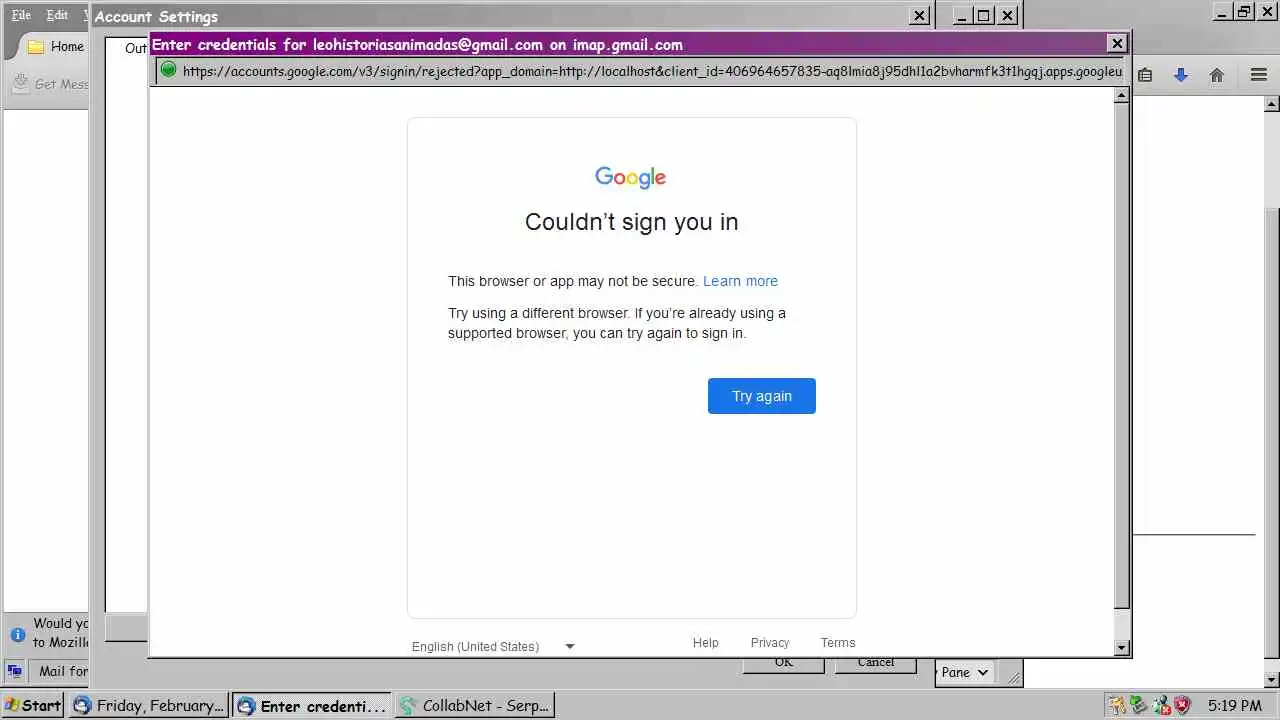Click the keys icon in system tray
This screenshot has width=1280, height=720.
pyautogui.click(x=1116, y=705)
